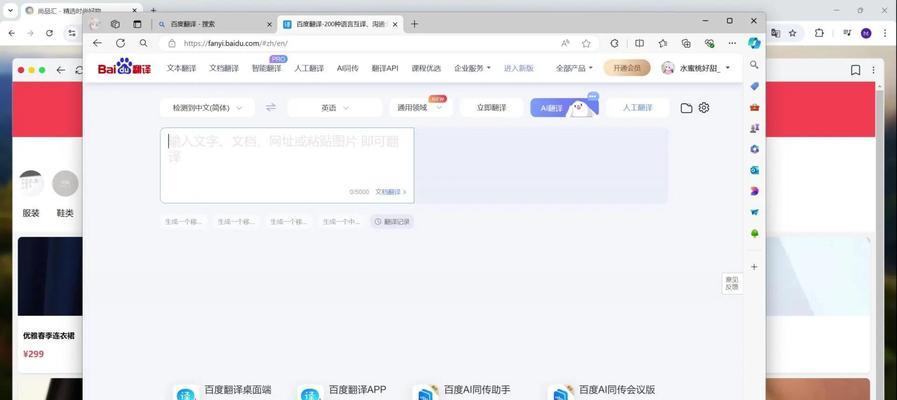Customize Edge sidebar with plus icon

point(754,267)
